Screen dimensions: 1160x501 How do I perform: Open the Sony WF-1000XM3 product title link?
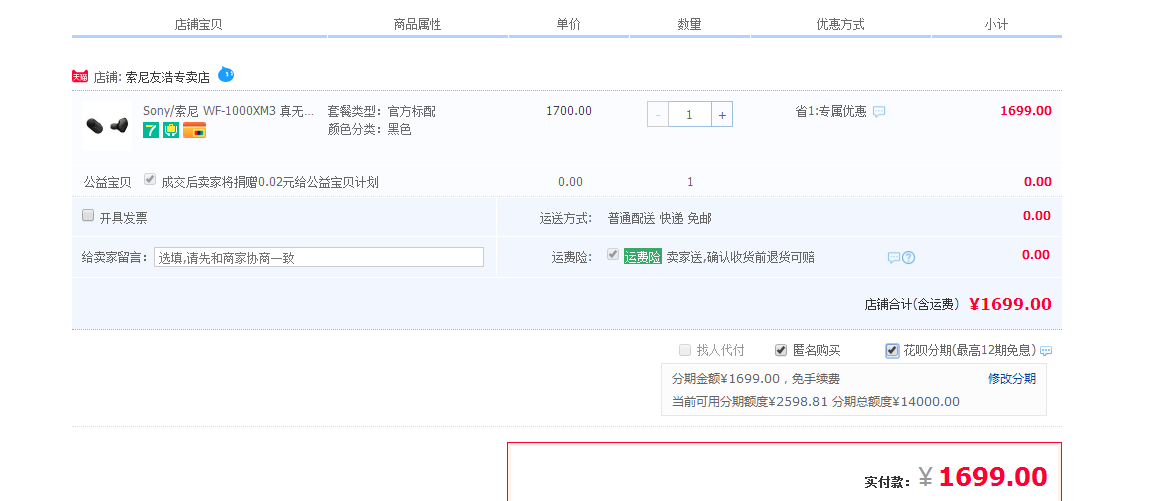[x=229, y=111]
